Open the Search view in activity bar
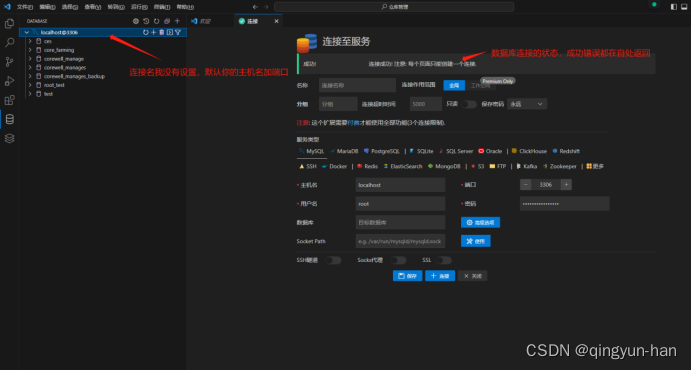Viewport: 692px width, 370px height. pyautogui.click(x=9, y=42)
